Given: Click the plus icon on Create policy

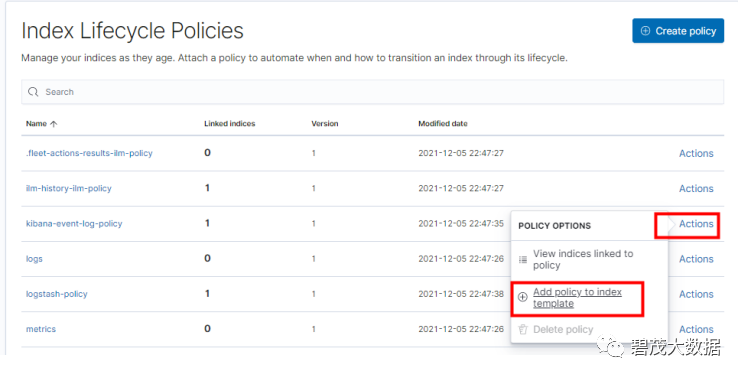Looking at the screenshot, I should click(645, 31).
